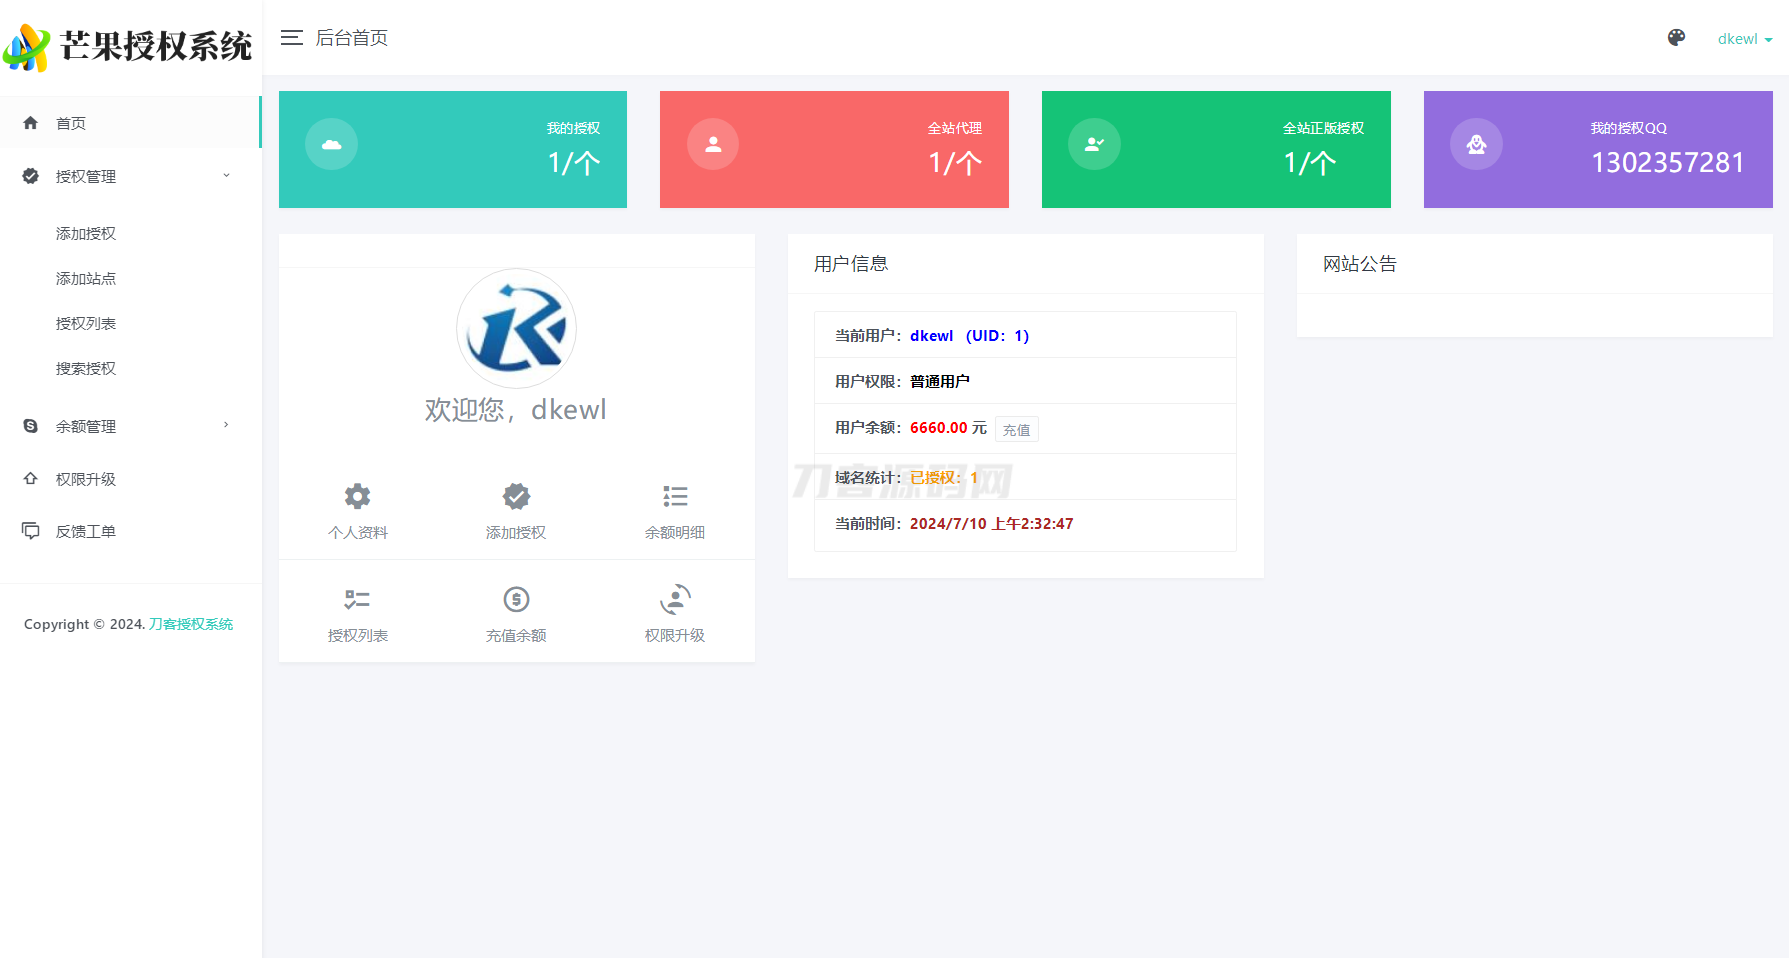The image size is (1789, 958).
Task: Open 充值余额 via the dollar icon
Action: click(x=516, y=599)
